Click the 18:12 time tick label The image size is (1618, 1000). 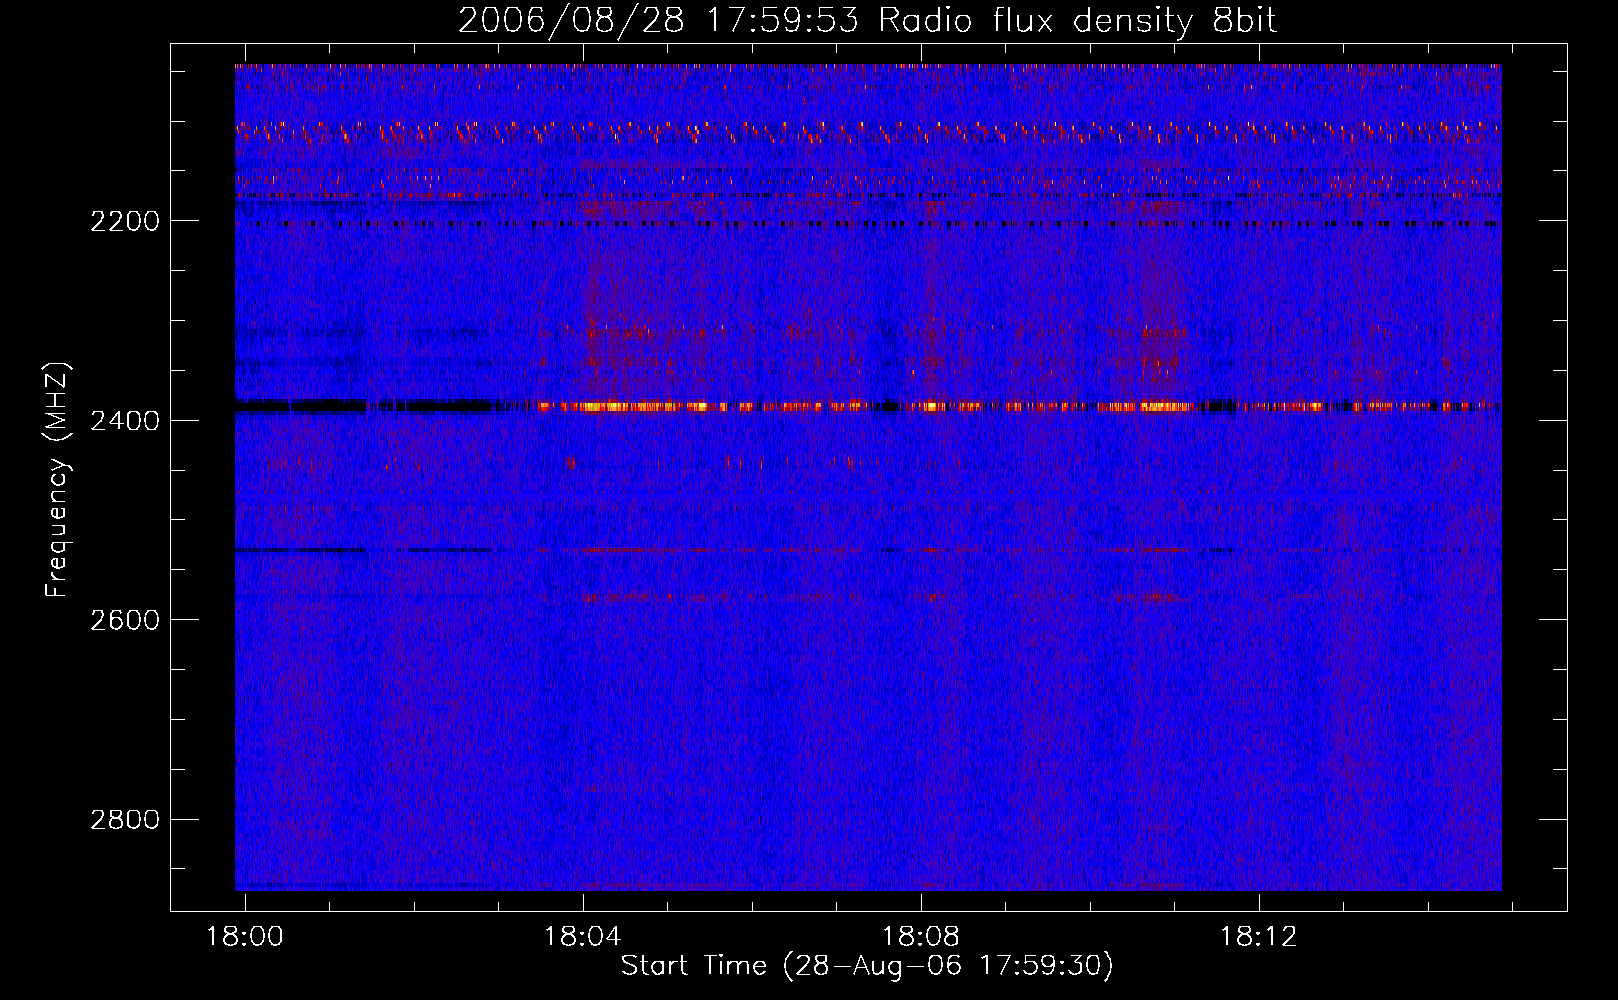tap(1258, 937)
